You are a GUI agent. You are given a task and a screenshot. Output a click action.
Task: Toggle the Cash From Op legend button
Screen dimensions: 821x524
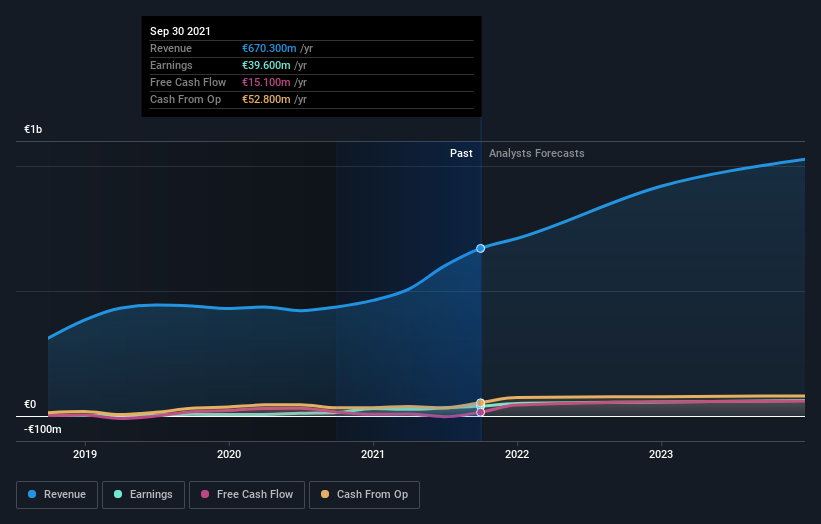click(364, 495)
